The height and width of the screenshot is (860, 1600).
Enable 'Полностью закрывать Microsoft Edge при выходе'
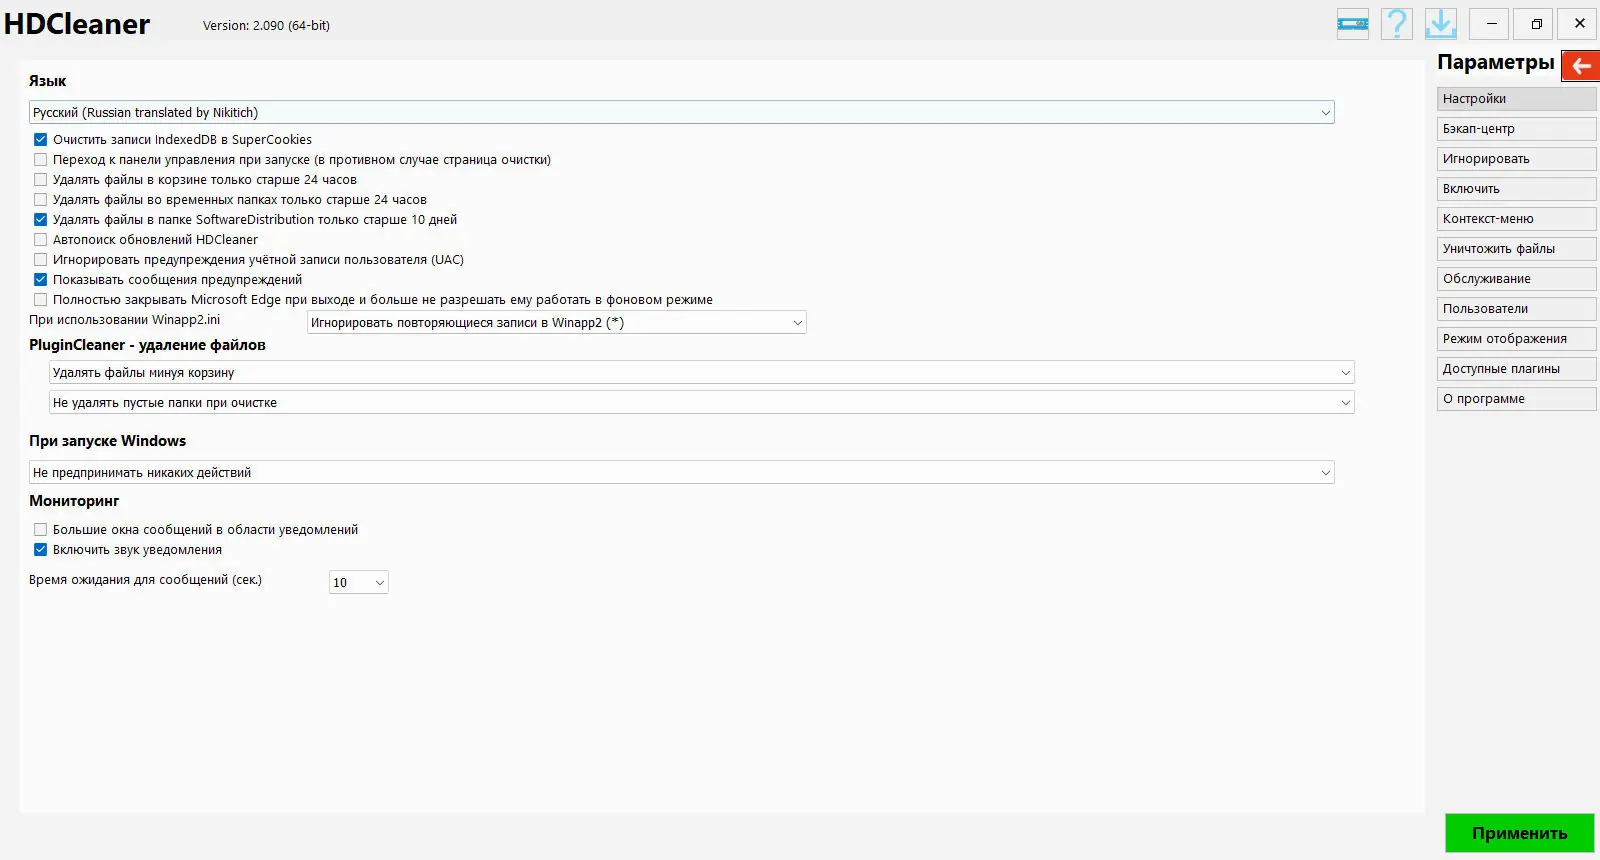tap(40, 300)
